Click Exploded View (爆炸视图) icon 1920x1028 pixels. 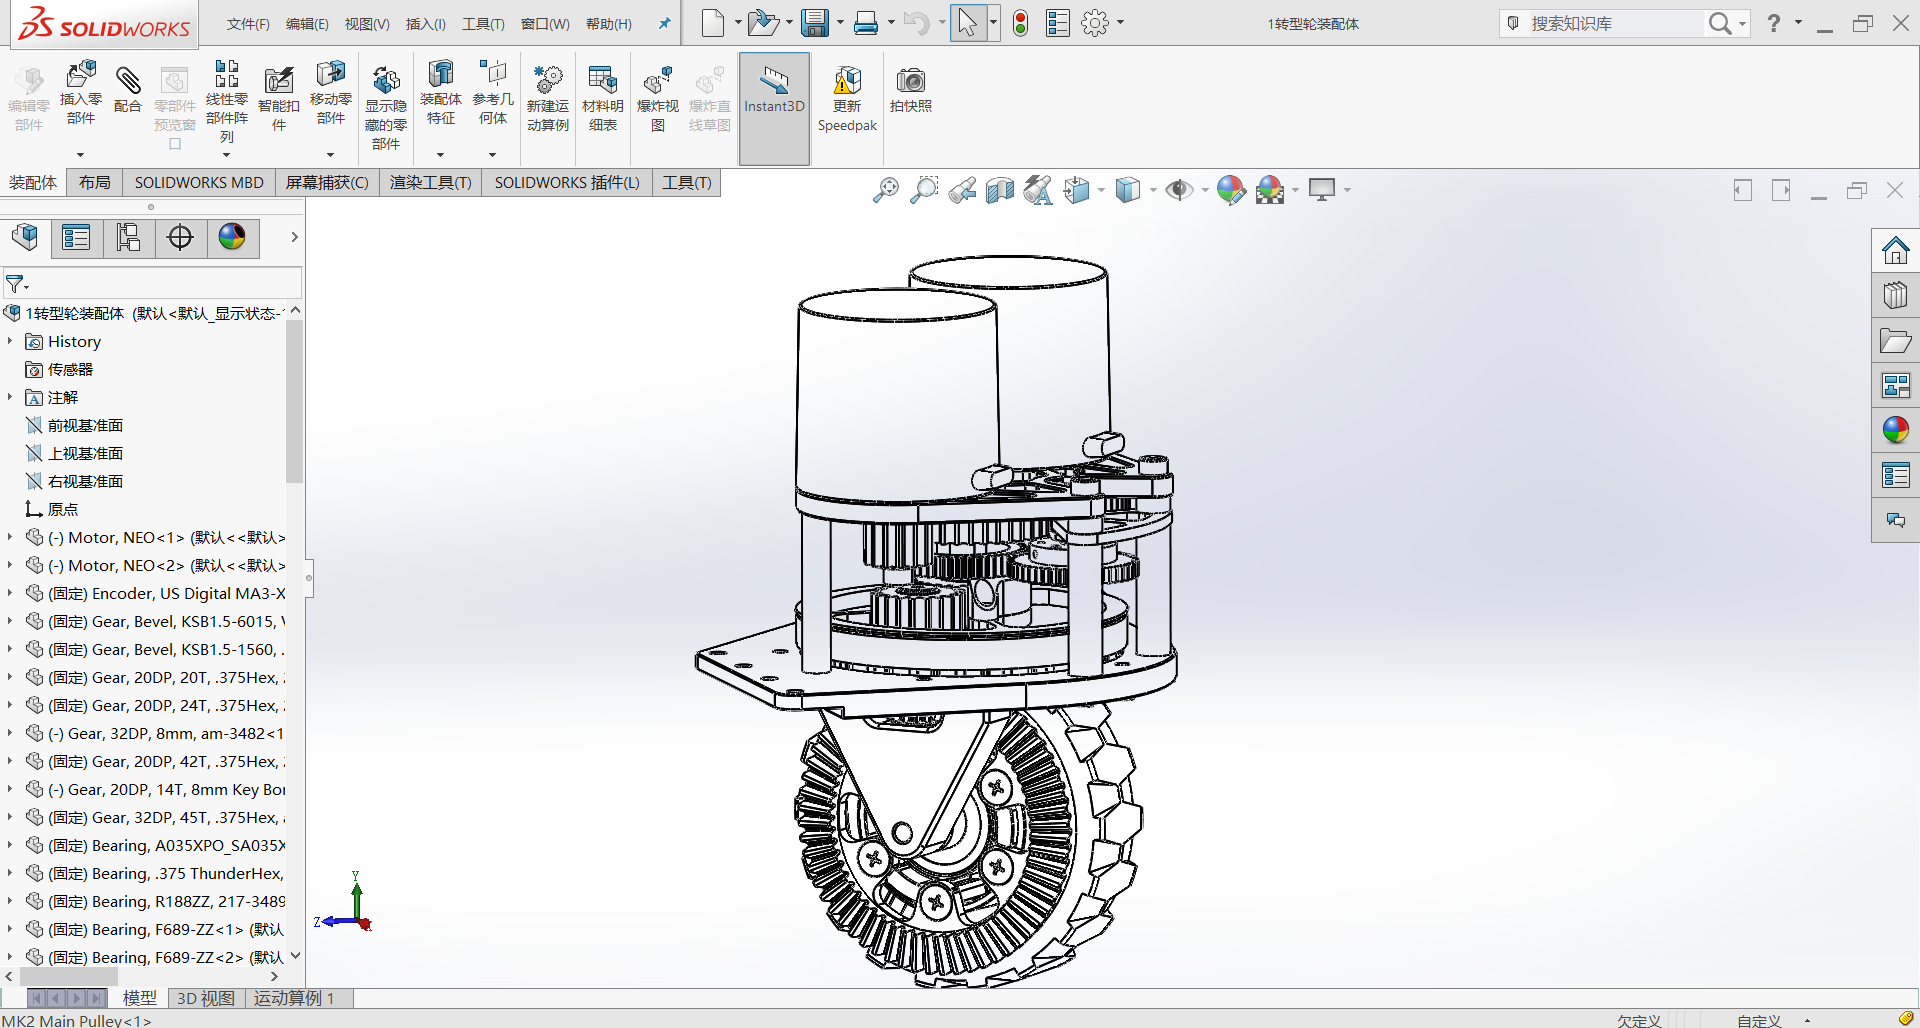click(x=658, y=80)
